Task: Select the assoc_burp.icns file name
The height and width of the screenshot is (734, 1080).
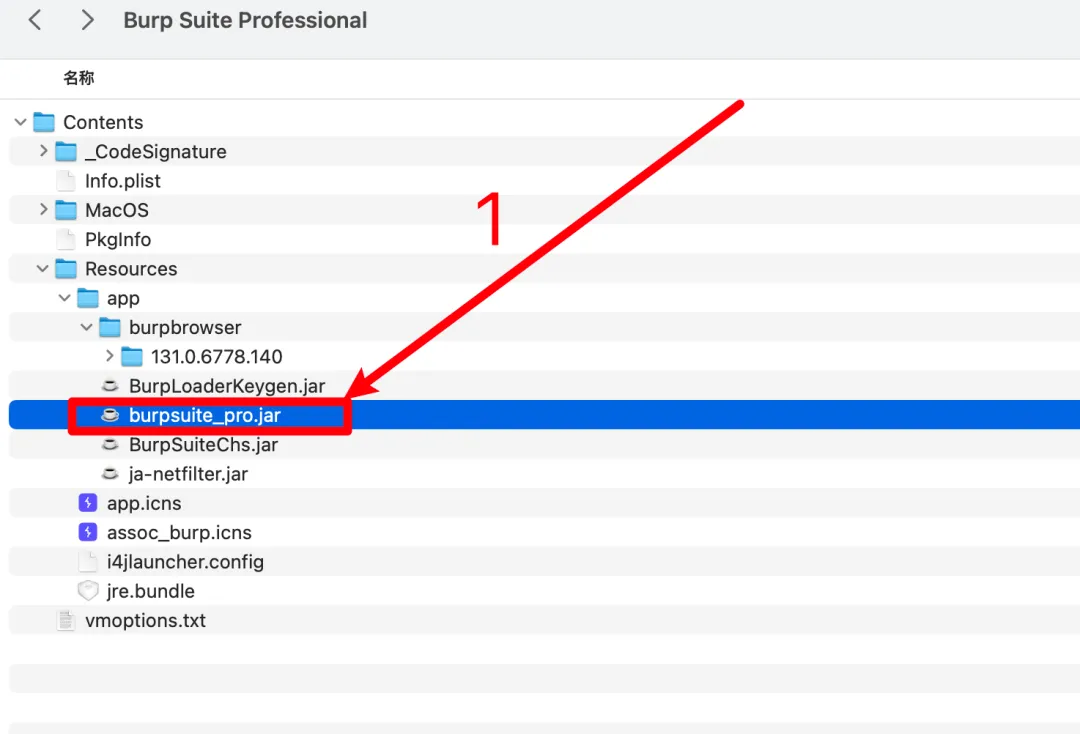Action: (x=179, y=533)
